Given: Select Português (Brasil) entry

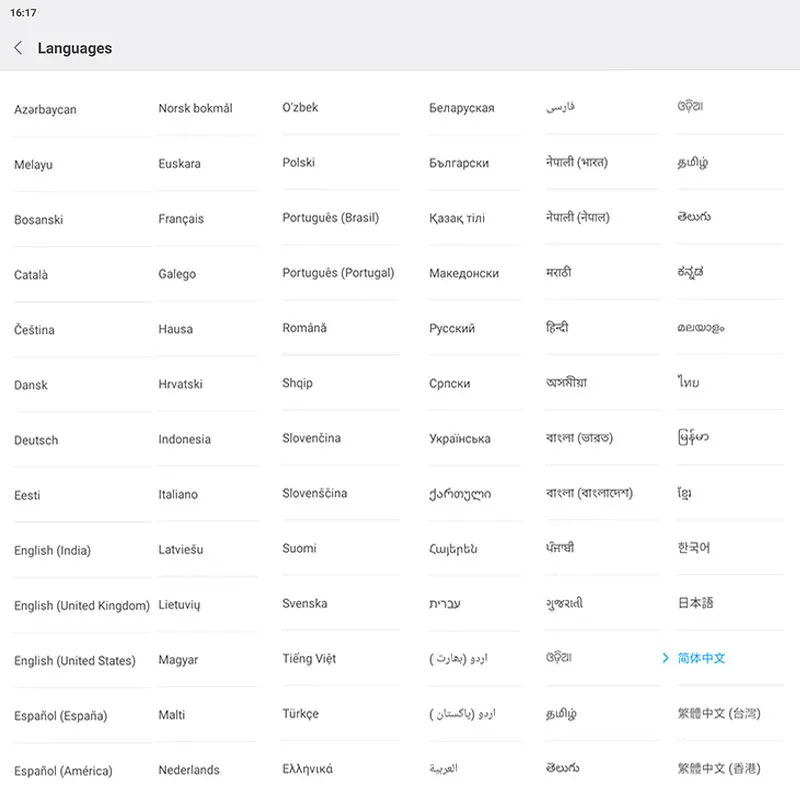Looking at the screenshot, I should point(331,218).
